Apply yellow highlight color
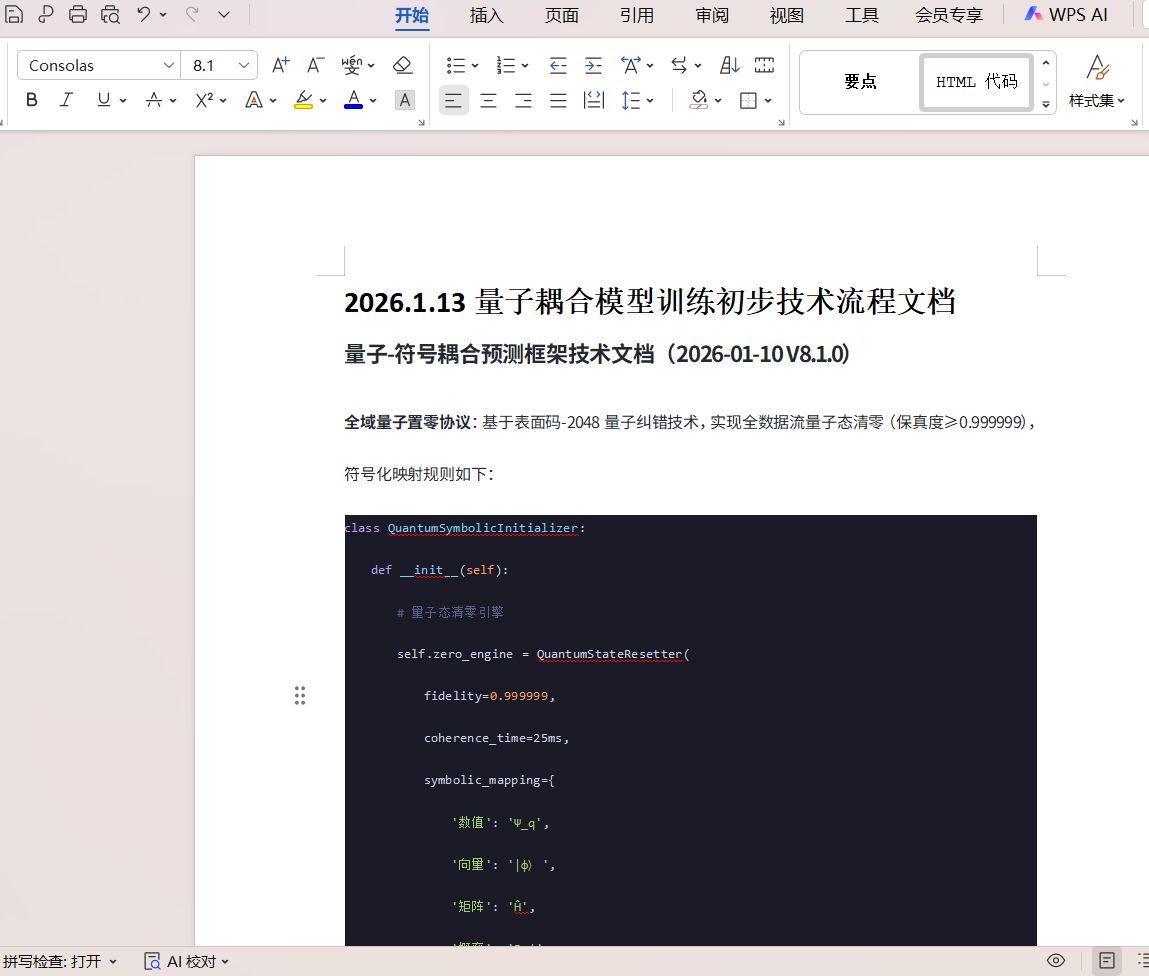 [303, 100]
